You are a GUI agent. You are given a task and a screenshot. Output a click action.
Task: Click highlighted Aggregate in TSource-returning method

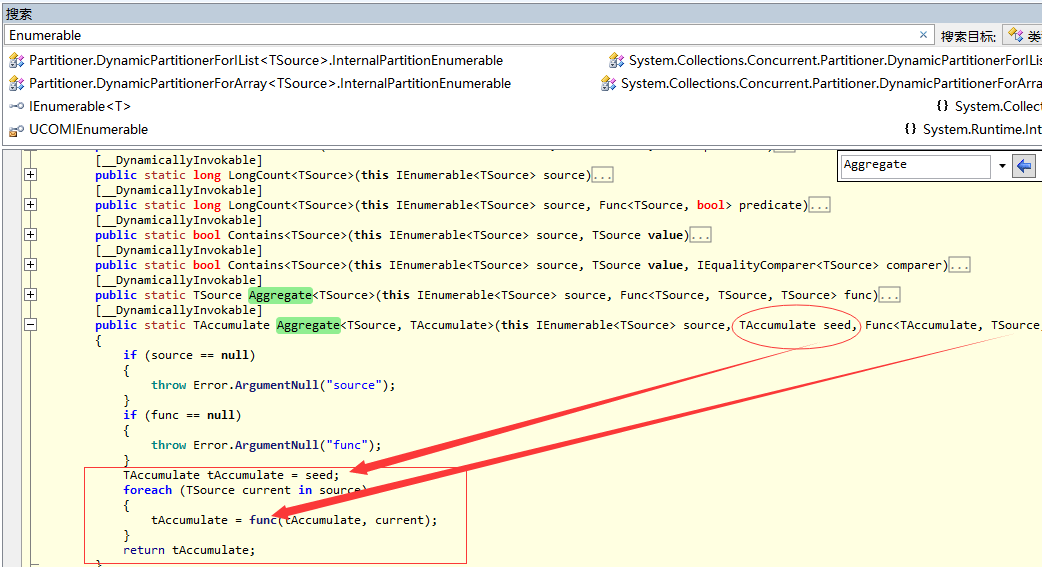tap(280, 295)
